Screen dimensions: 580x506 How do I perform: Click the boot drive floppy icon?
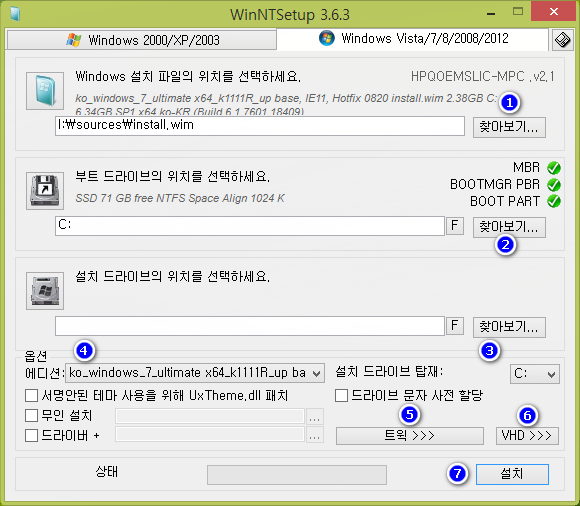[45, 191]
